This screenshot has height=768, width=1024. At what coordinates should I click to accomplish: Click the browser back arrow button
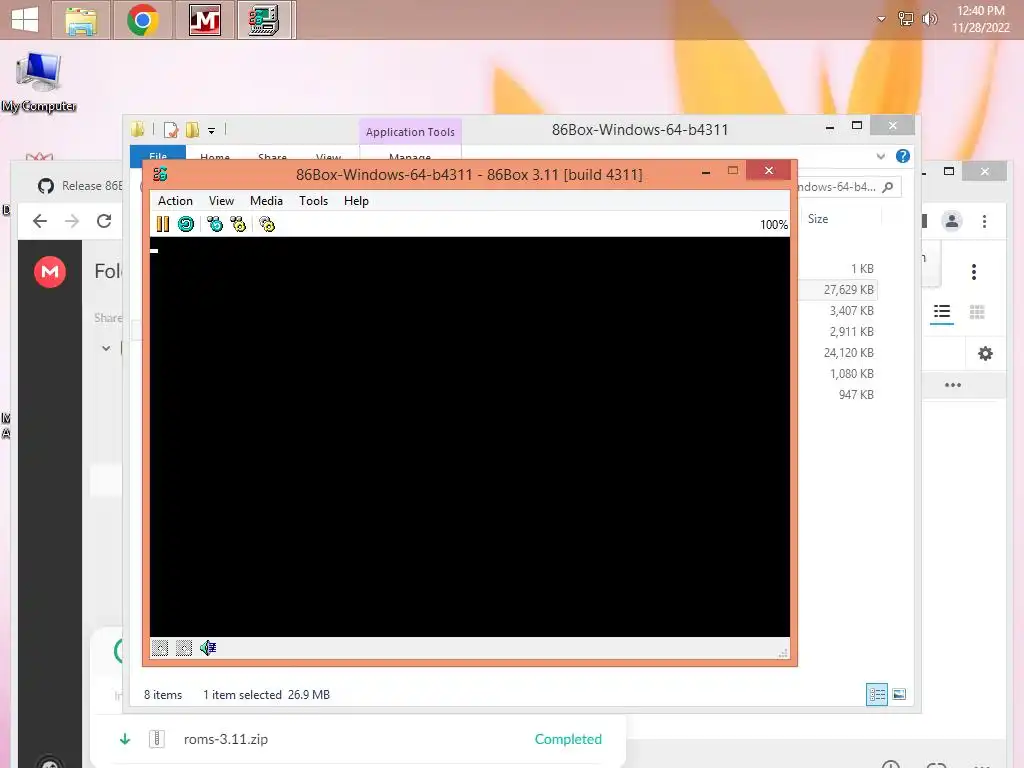click(x=40, y=221)
